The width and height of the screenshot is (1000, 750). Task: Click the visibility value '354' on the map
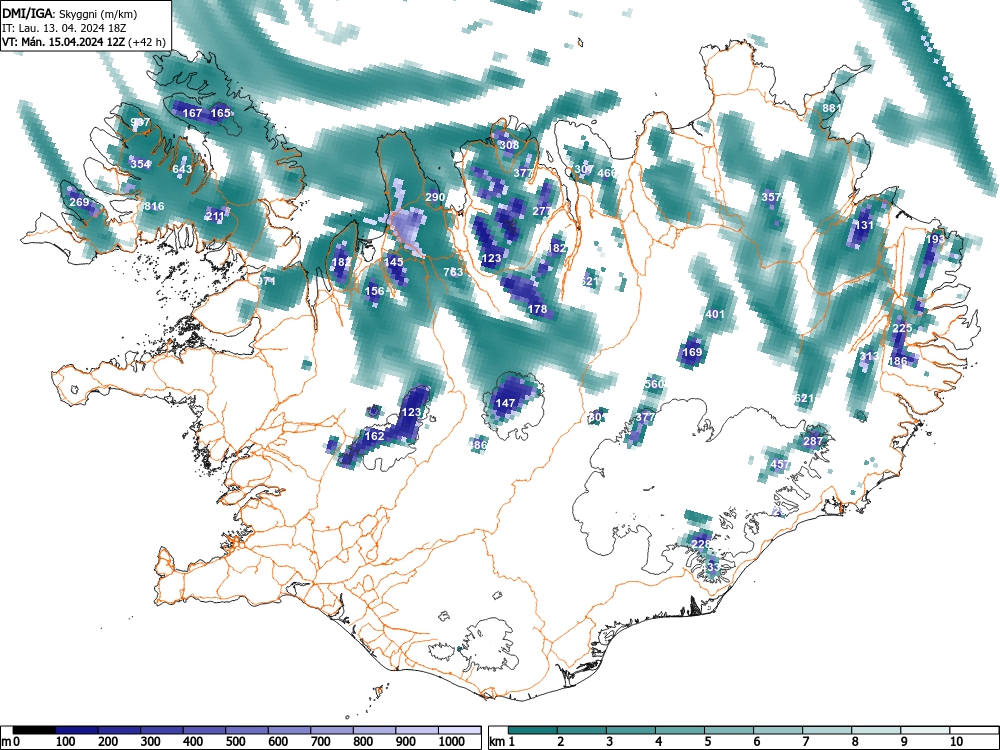(140, 164)
